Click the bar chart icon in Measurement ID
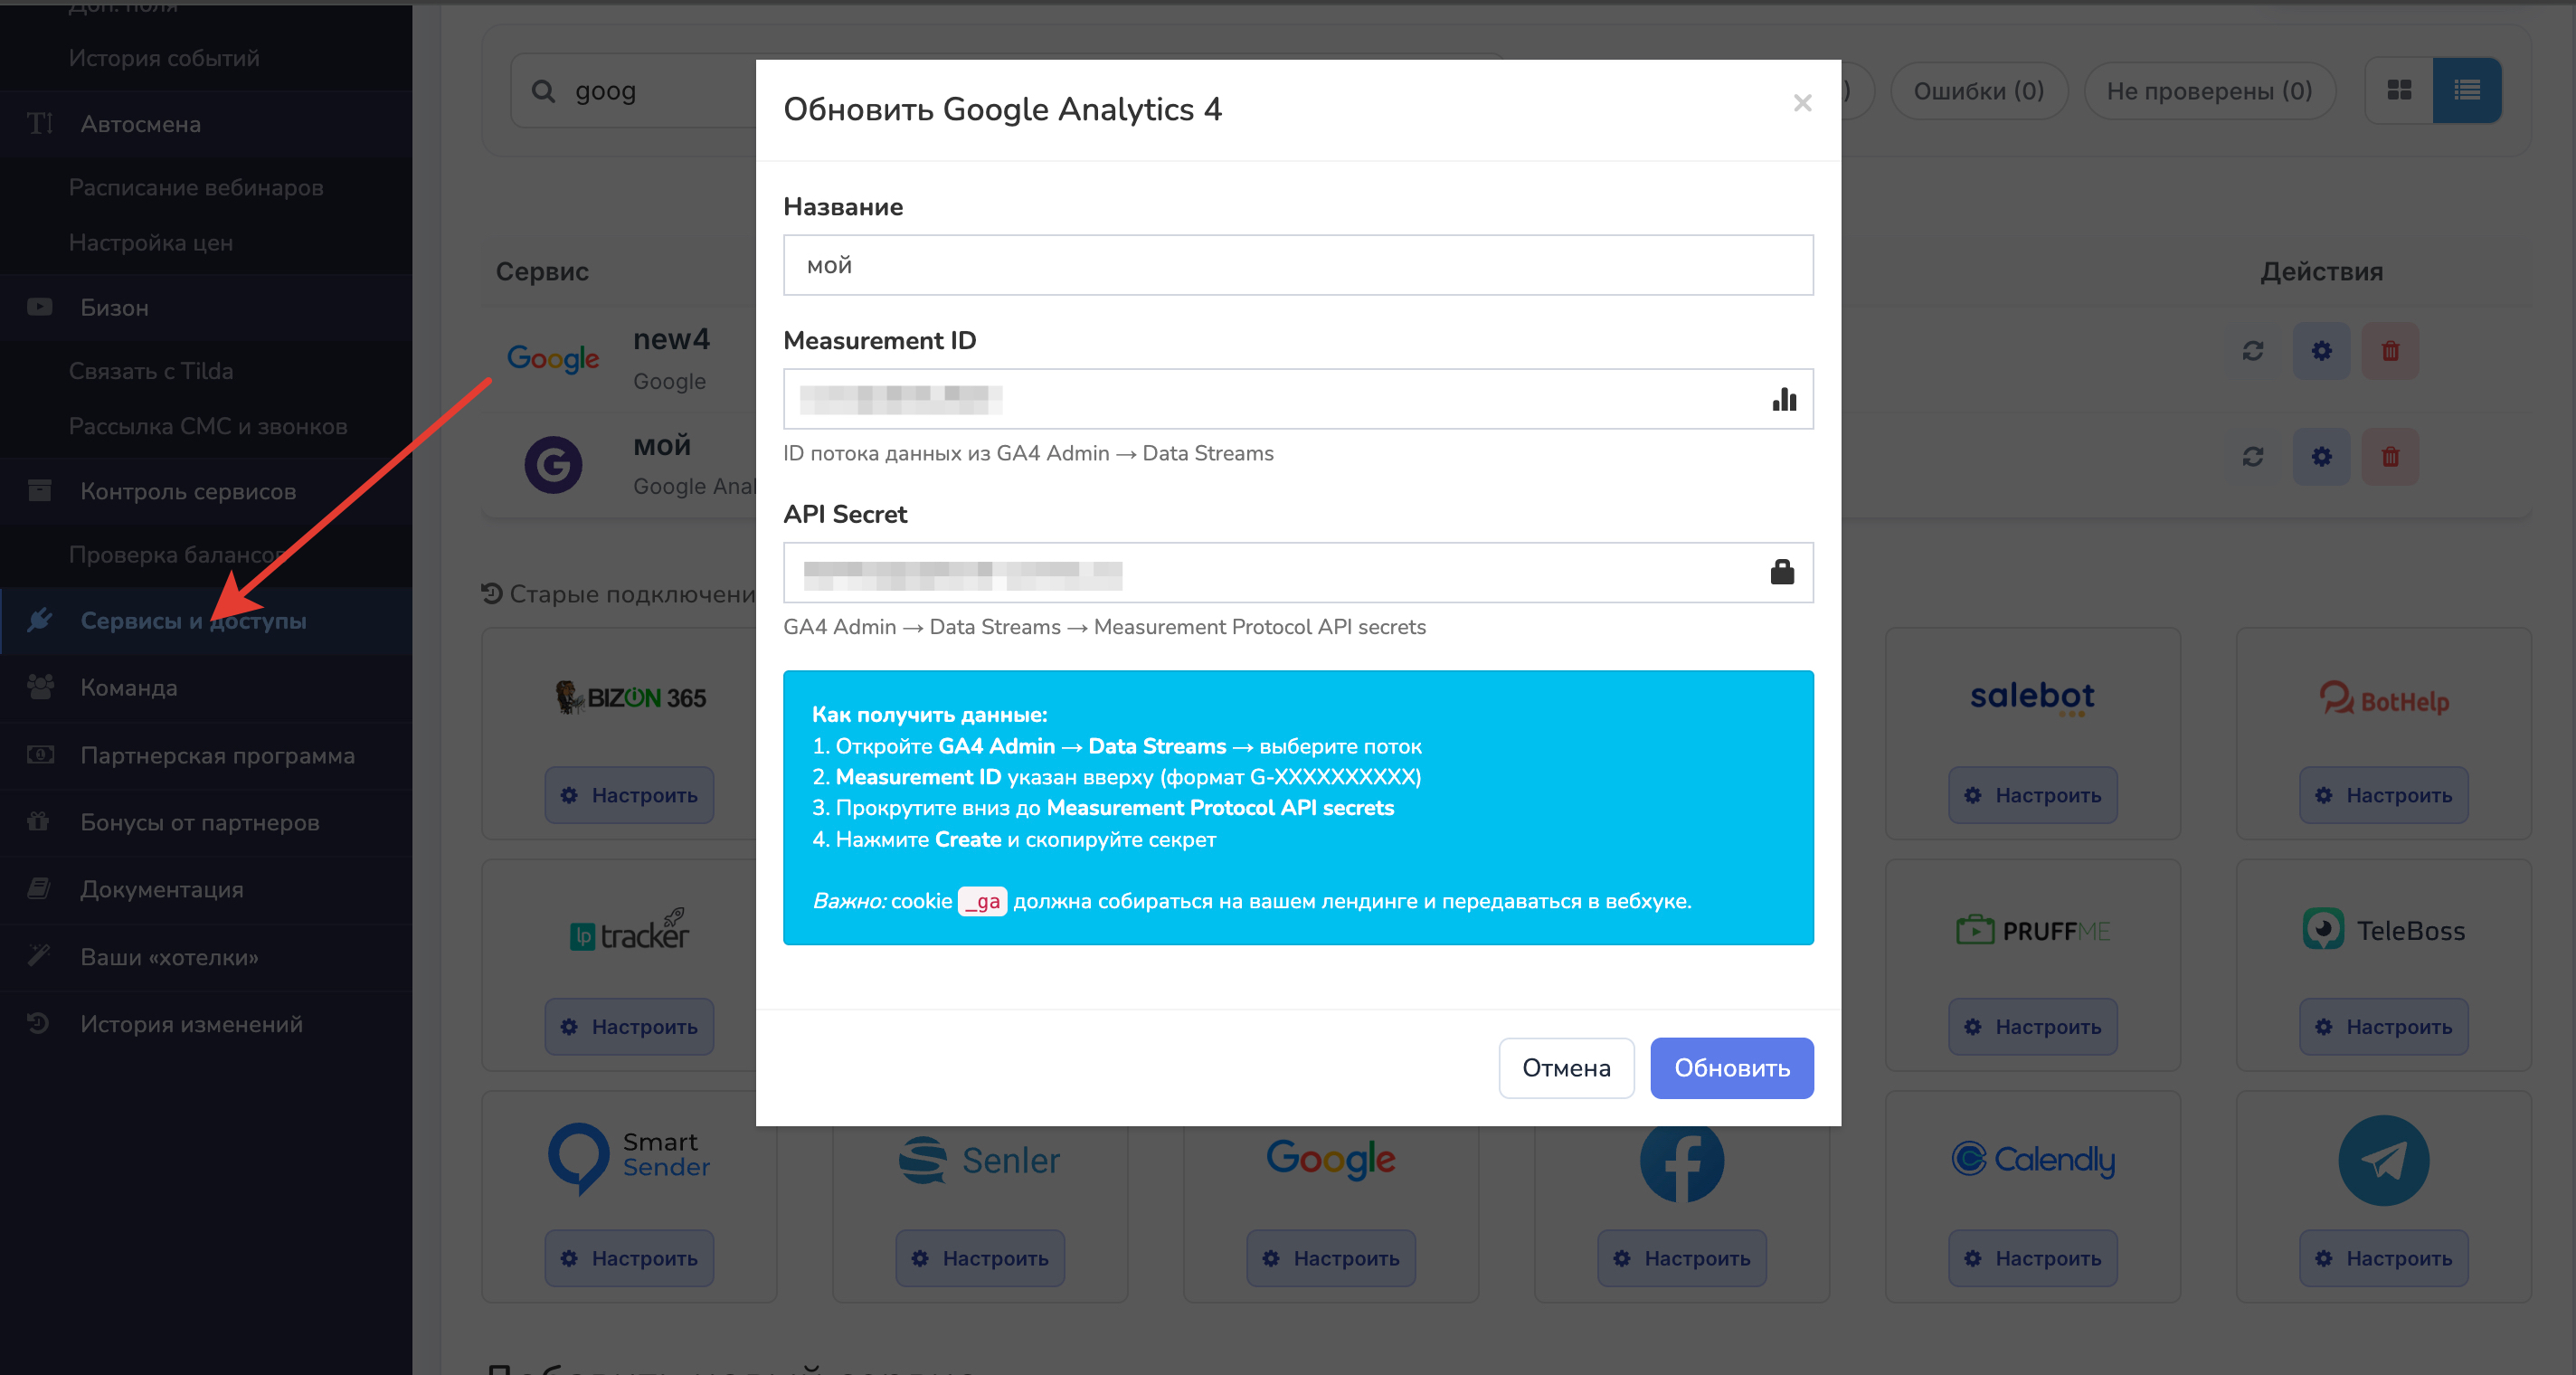This screenshot has height=1375, width=2576. (x=1784, y=399)
